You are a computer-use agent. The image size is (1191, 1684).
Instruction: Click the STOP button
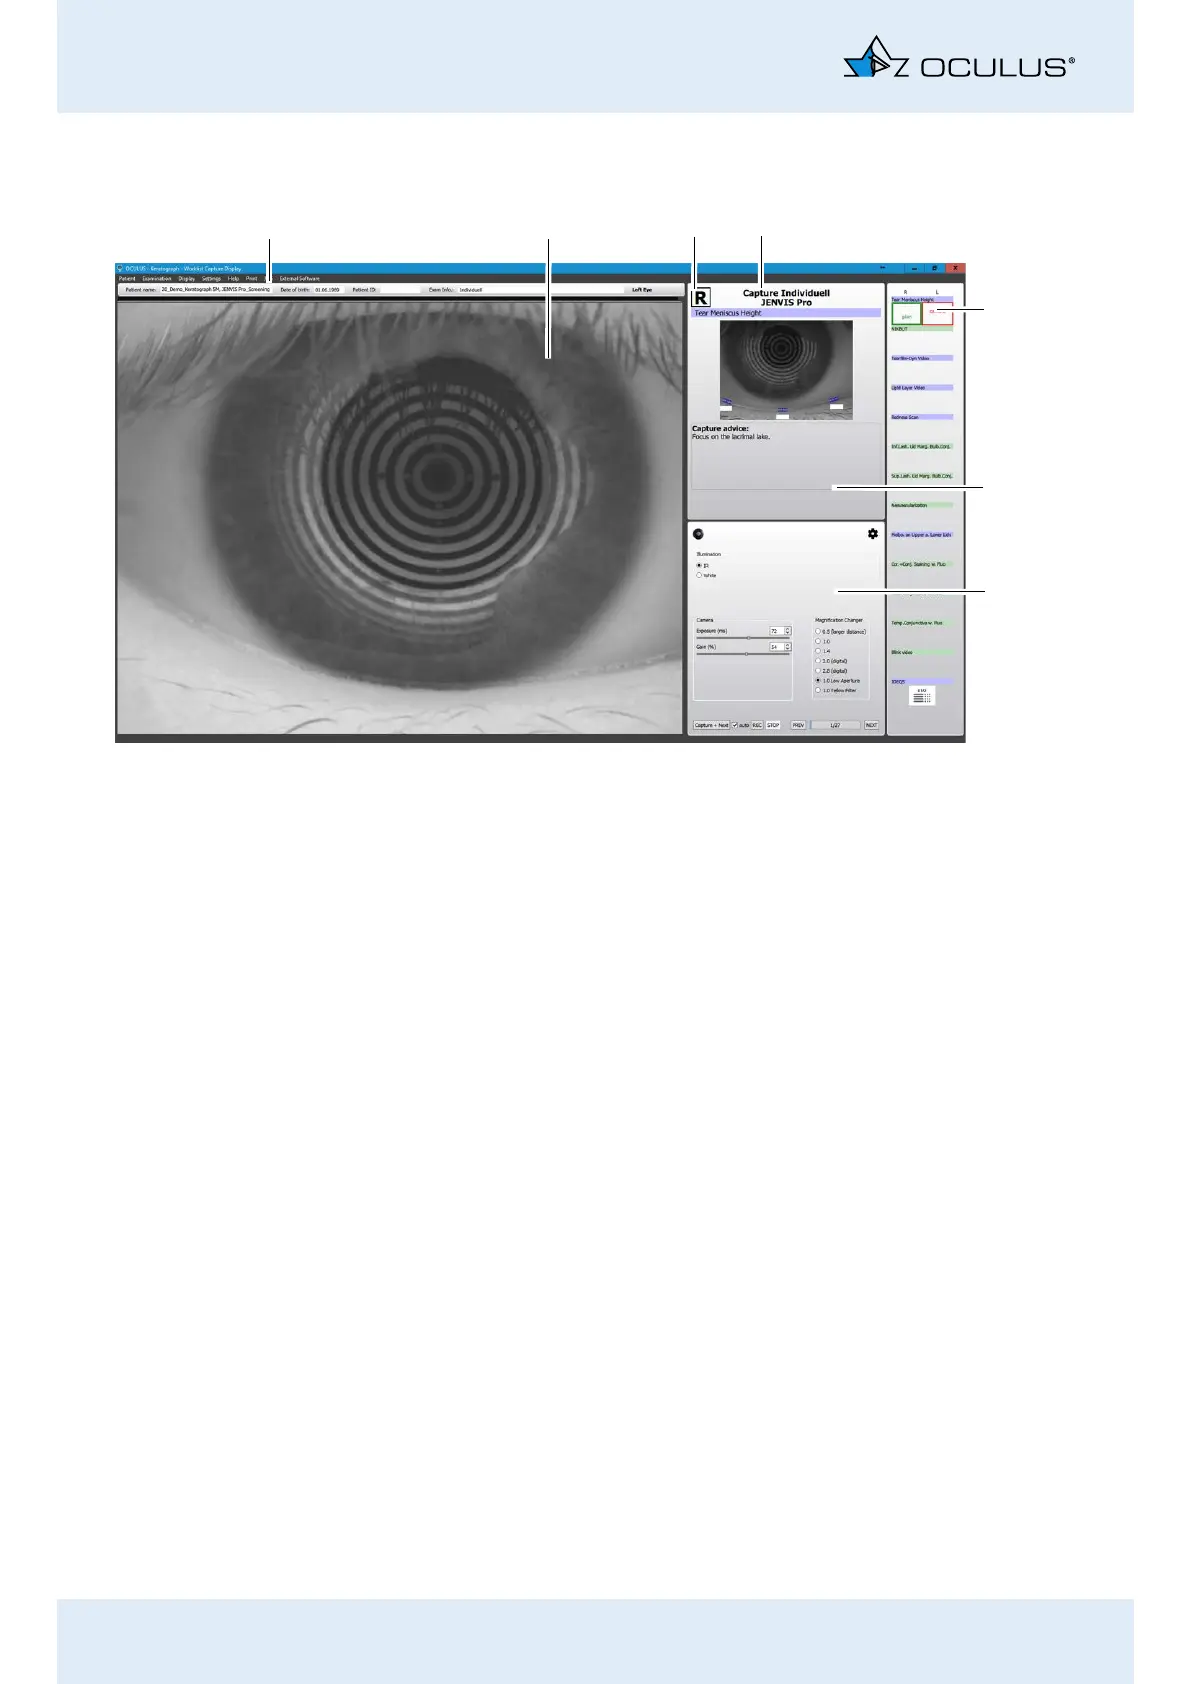[773, 725]
